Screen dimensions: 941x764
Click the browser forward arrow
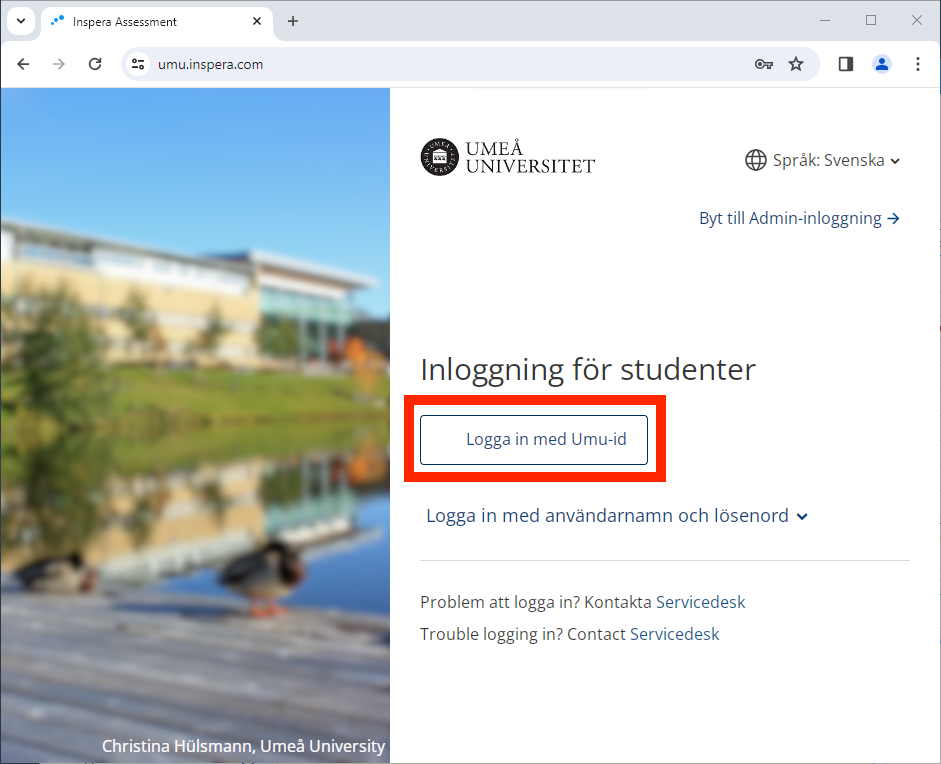59,64
